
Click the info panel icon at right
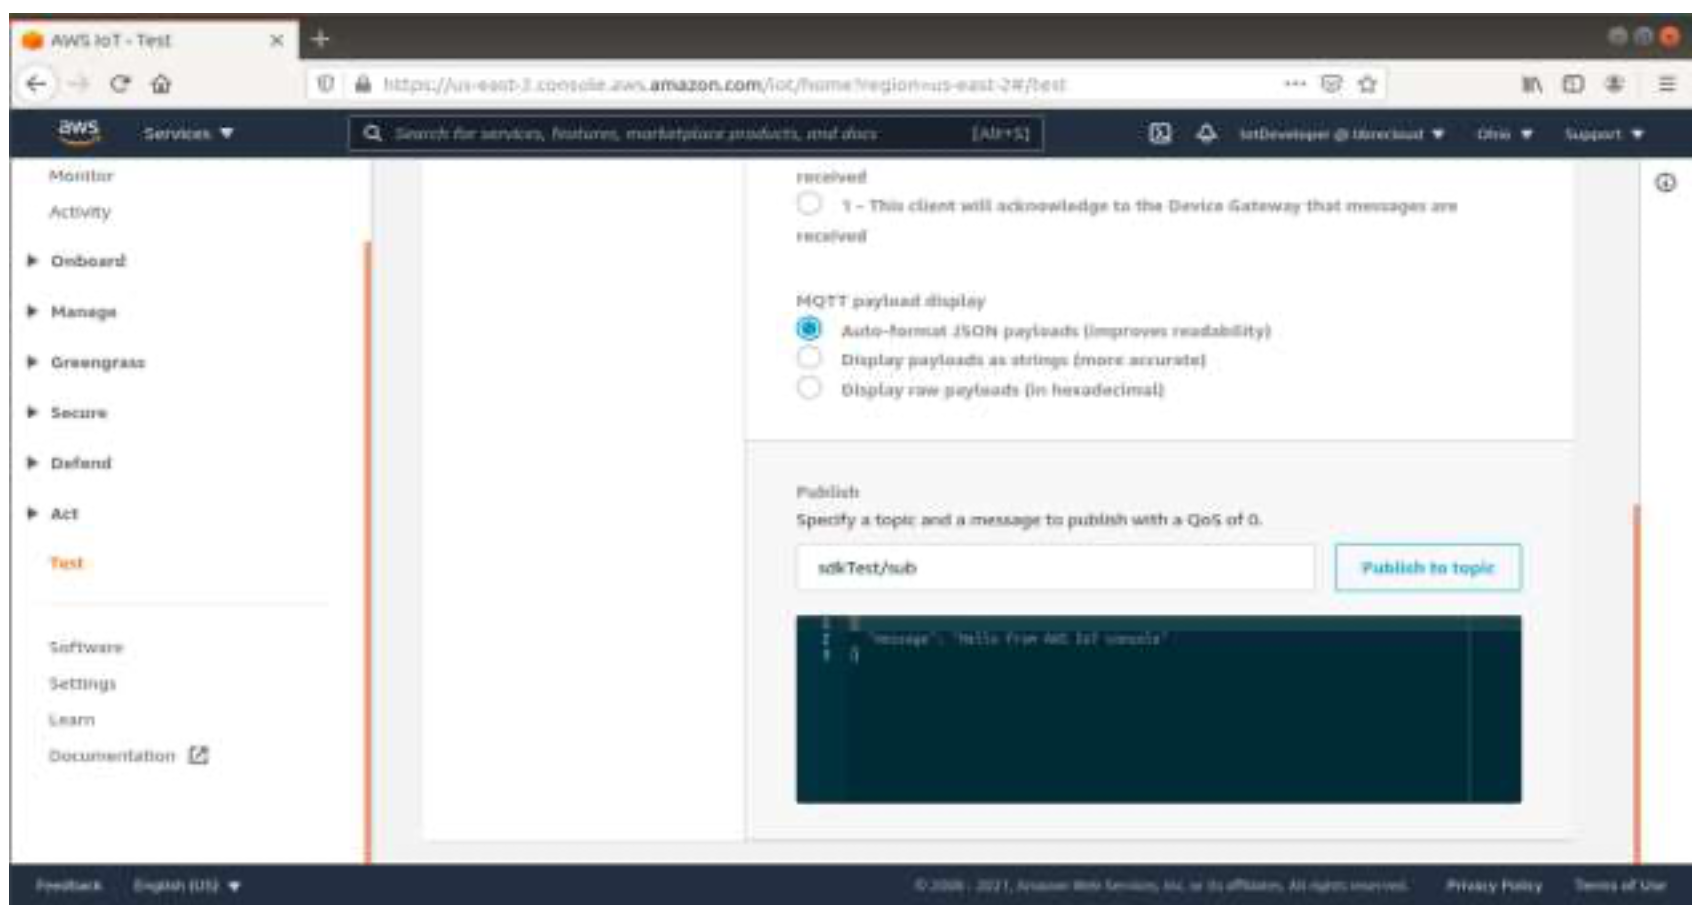click(x=1665, y=182)
